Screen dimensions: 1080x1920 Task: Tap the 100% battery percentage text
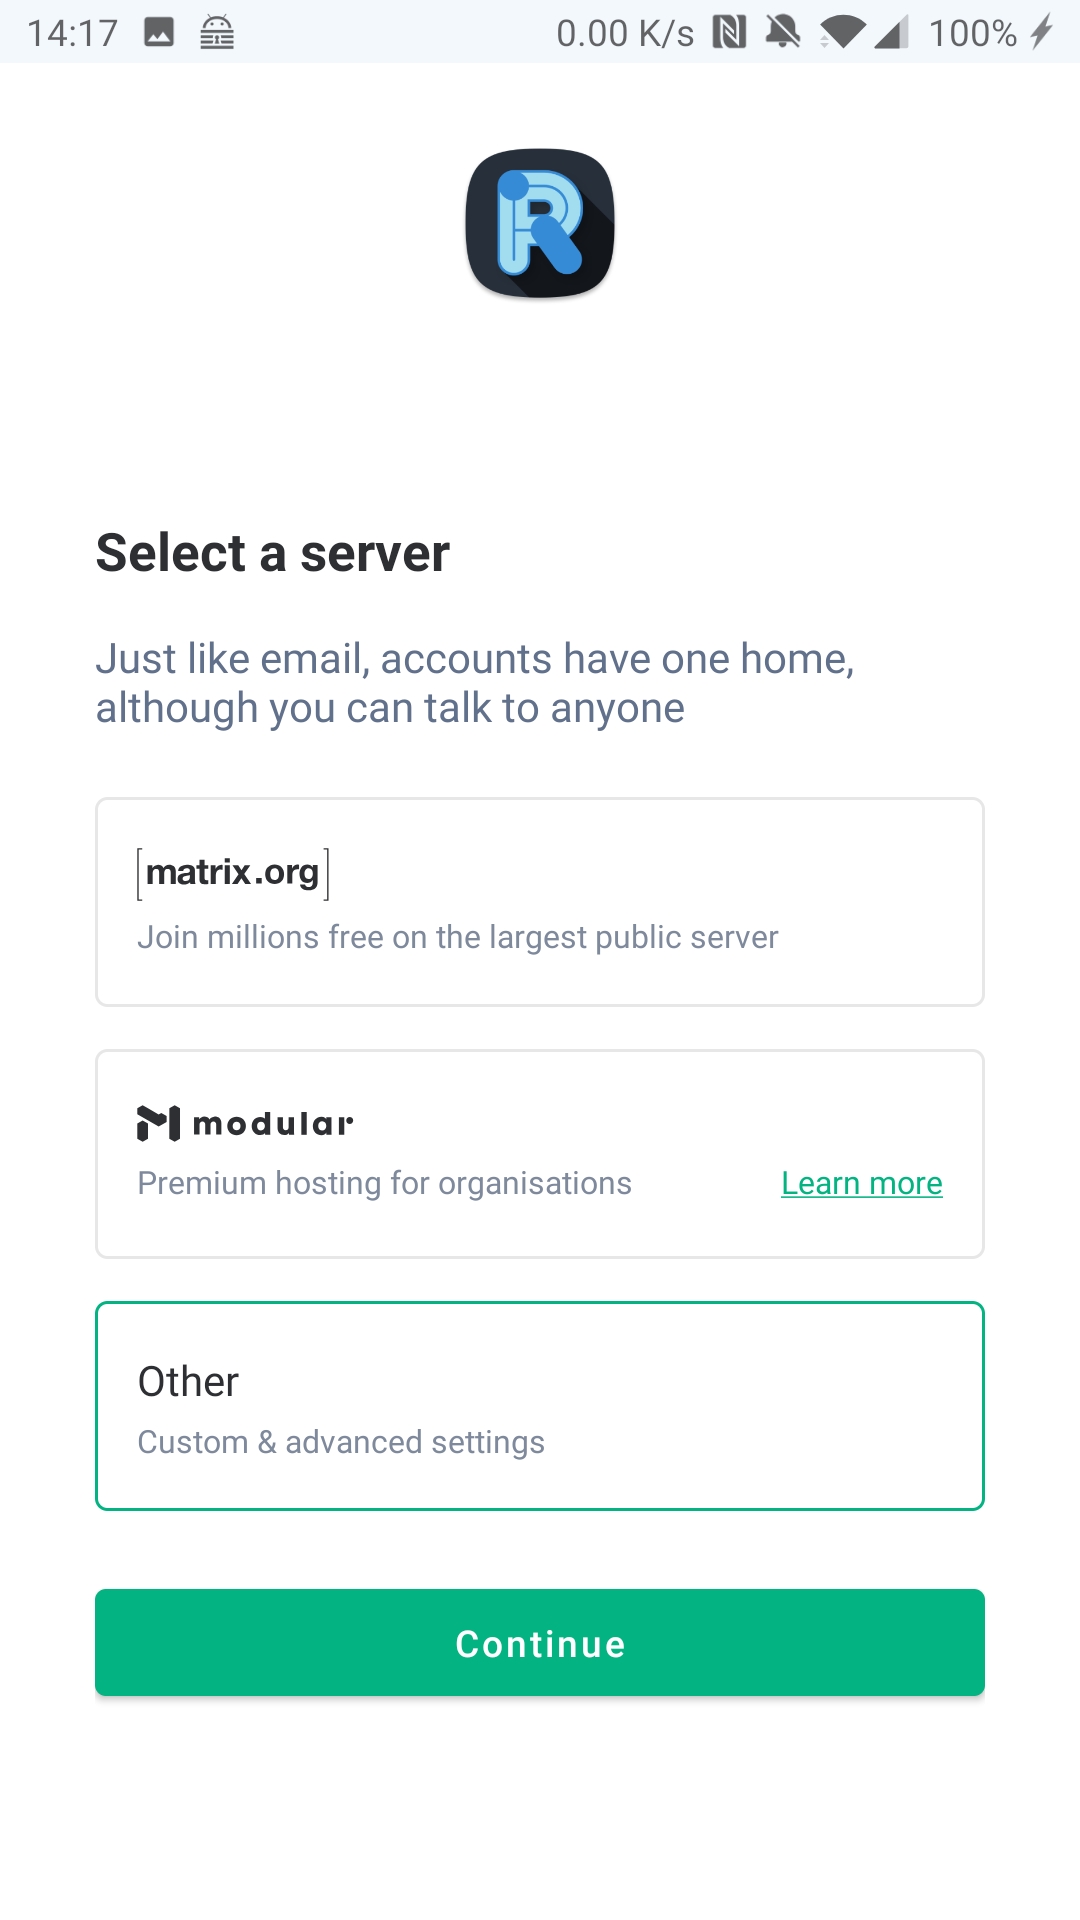pyautogui.click(x=972, y=33)
